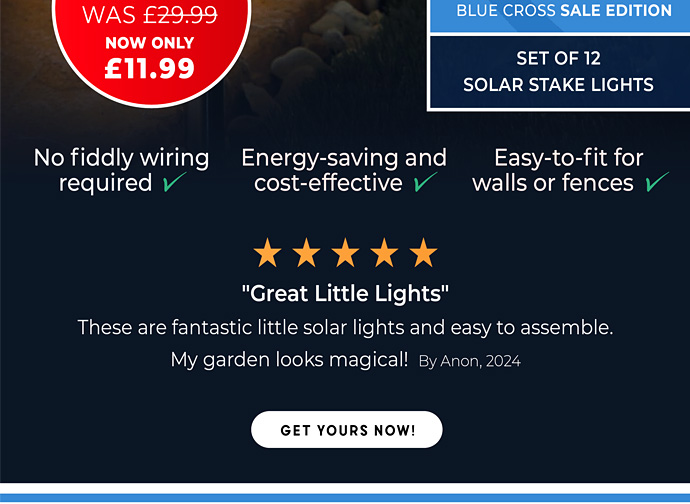The image size is (690, 504).
Task: Click the green checkmark after 'required'
Action: 175,183
